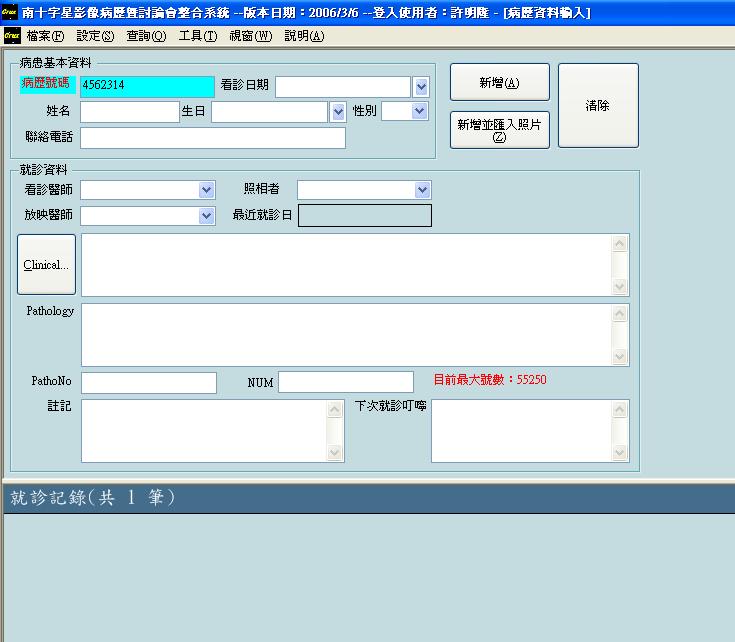
Task: Open the 視窗(W) menu
Action: coord(251,36)
